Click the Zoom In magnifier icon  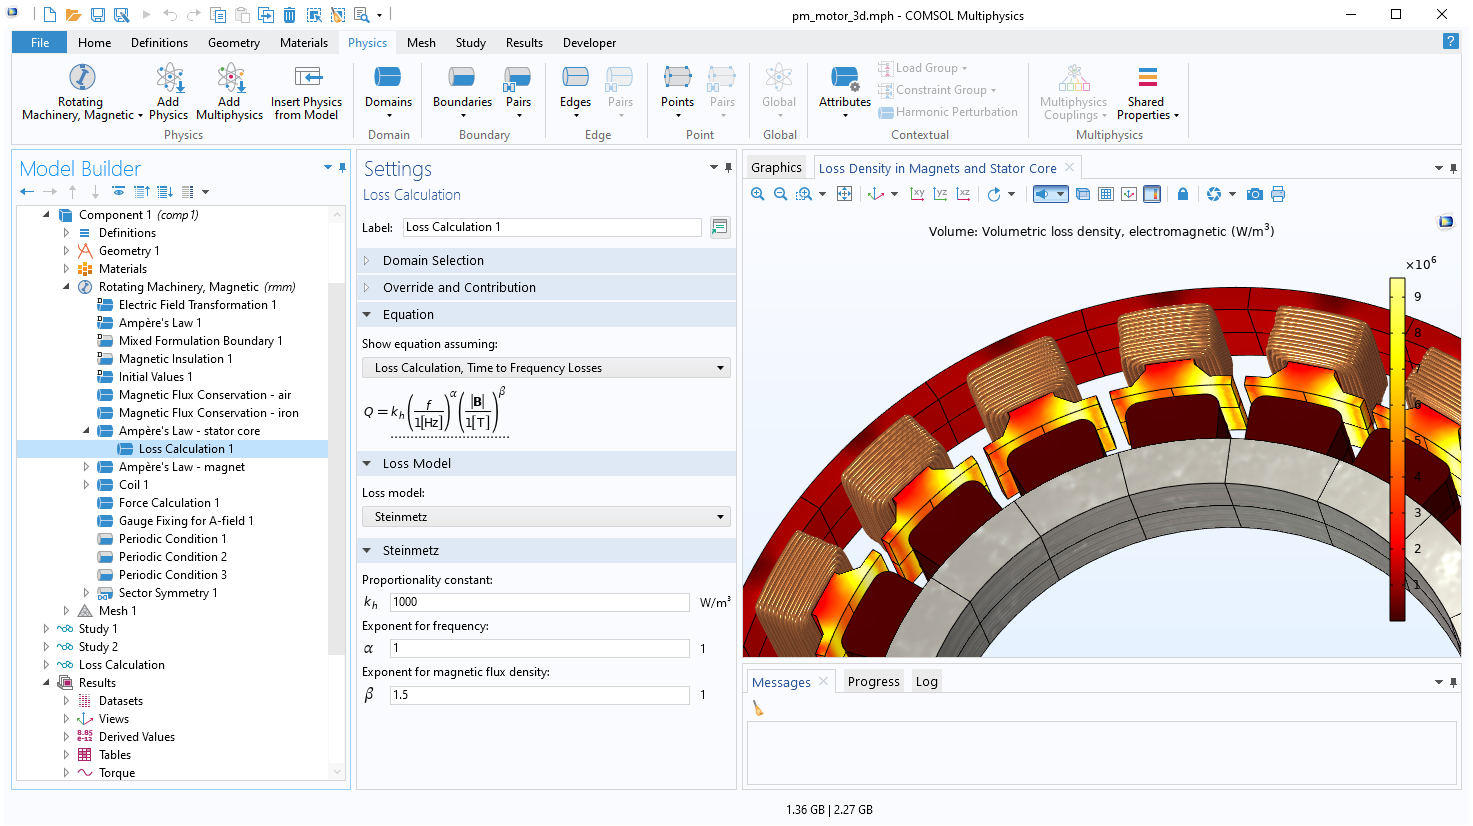coord(758,194)
